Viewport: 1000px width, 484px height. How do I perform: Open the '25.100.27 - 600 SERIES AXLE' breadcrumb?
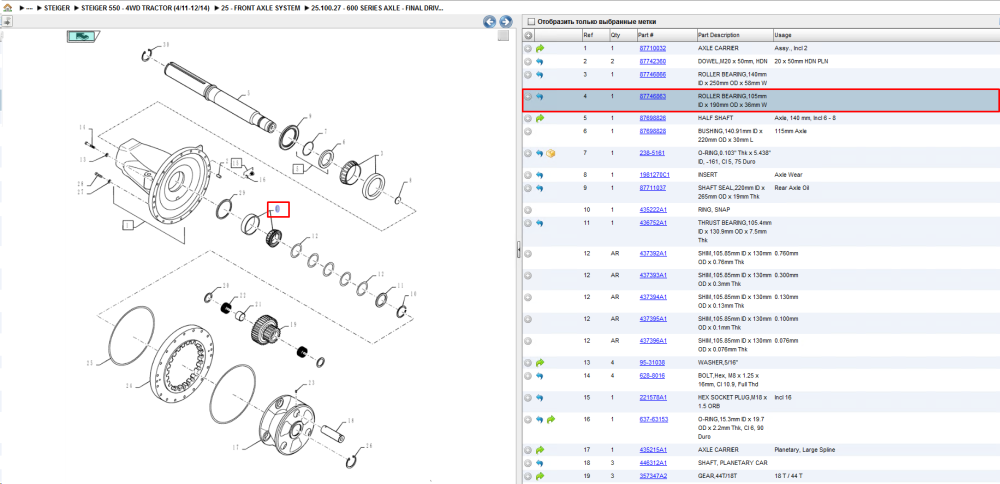point(378,8)
